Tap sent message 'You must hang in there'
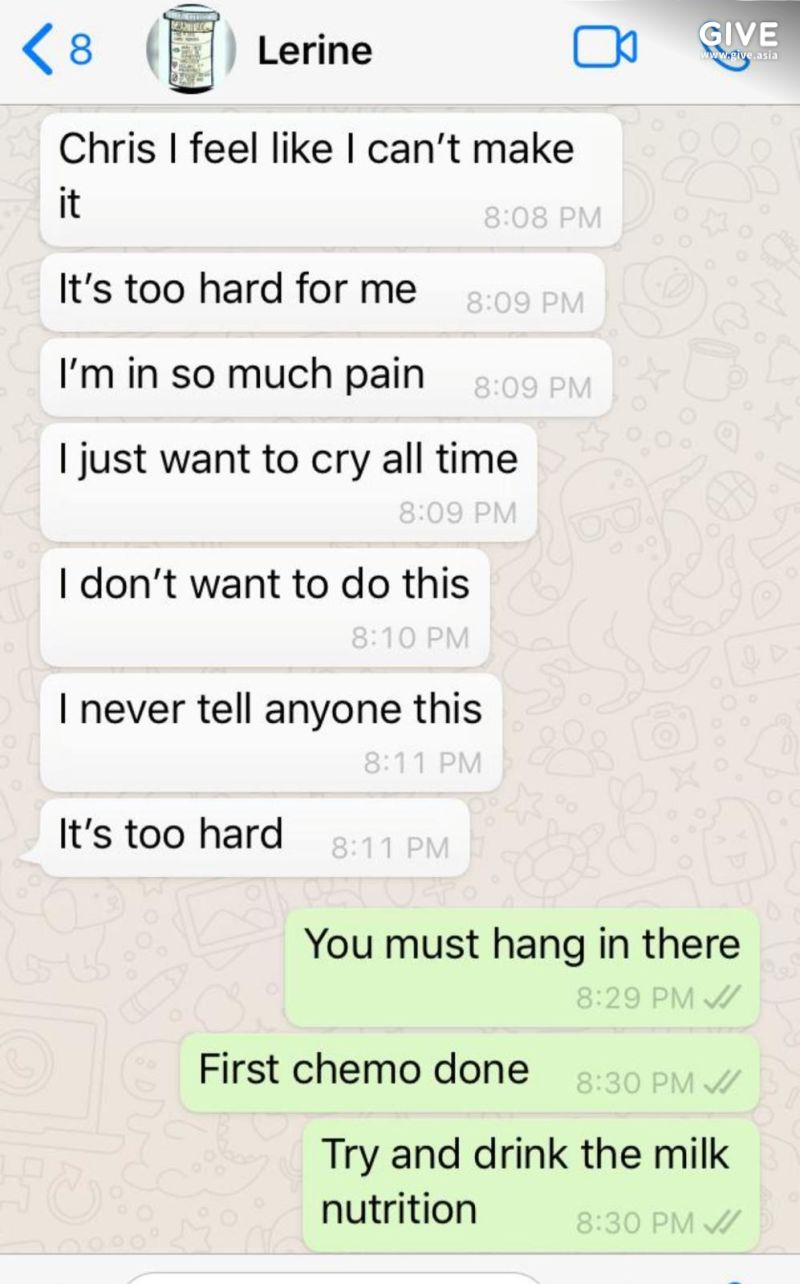The height and width of the screenshot is (1284, 800). (x=522, y=967)
